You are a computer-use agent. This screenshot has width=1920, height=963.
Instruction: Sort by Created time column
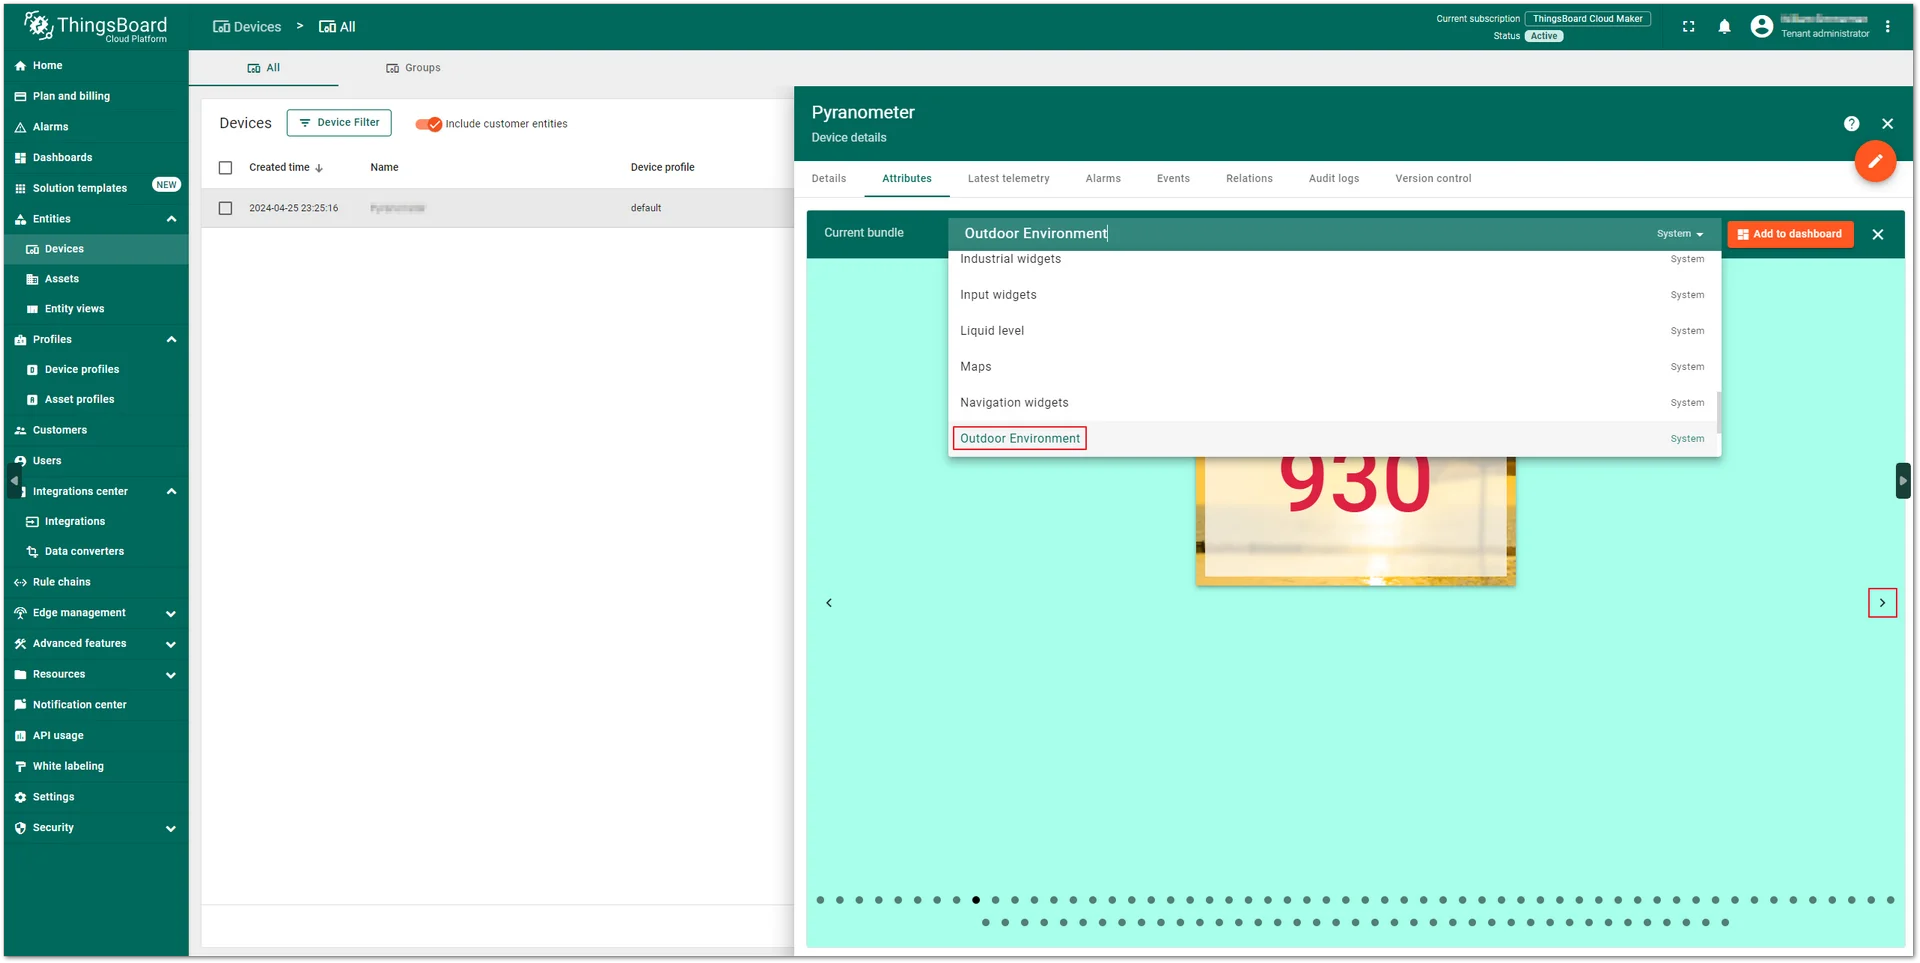286,168
